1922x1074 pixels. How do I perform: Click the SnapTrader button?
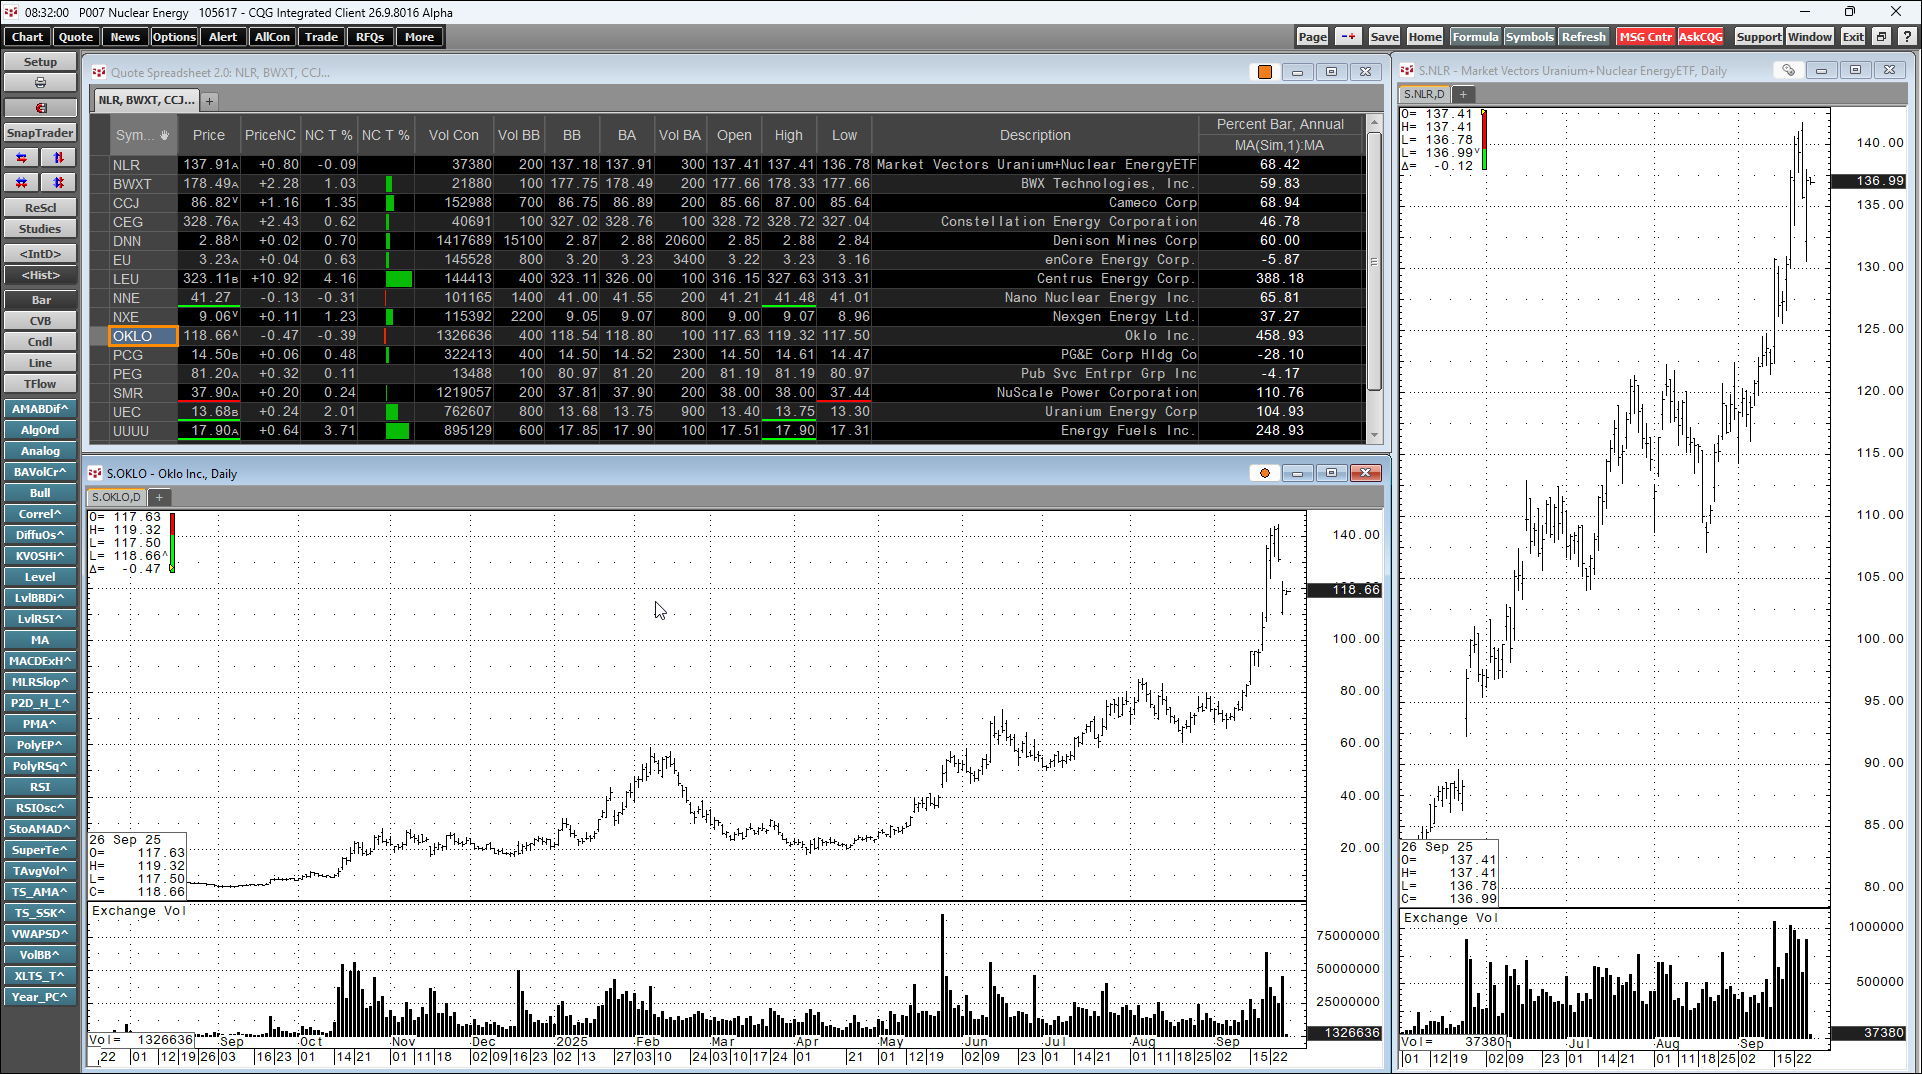pos(40,133)
